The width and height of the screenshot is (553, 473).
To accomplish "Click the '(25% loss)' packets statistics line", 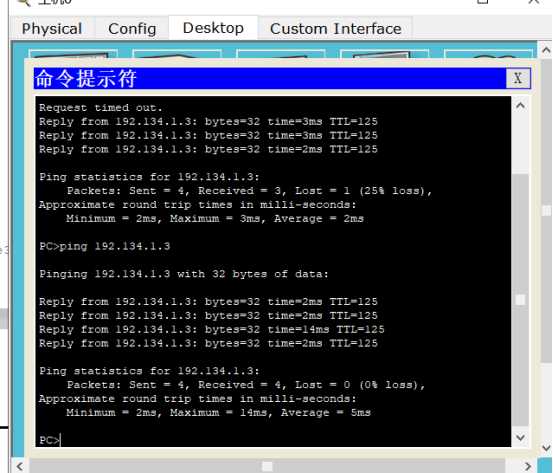I will pos(249,191).
